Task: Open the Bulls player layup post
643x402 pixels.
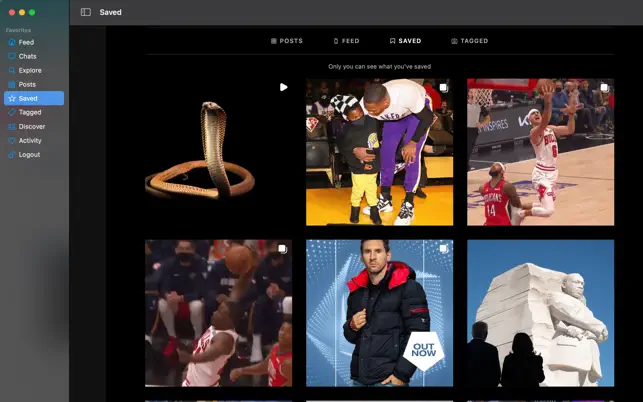Action: pos(540,152)
